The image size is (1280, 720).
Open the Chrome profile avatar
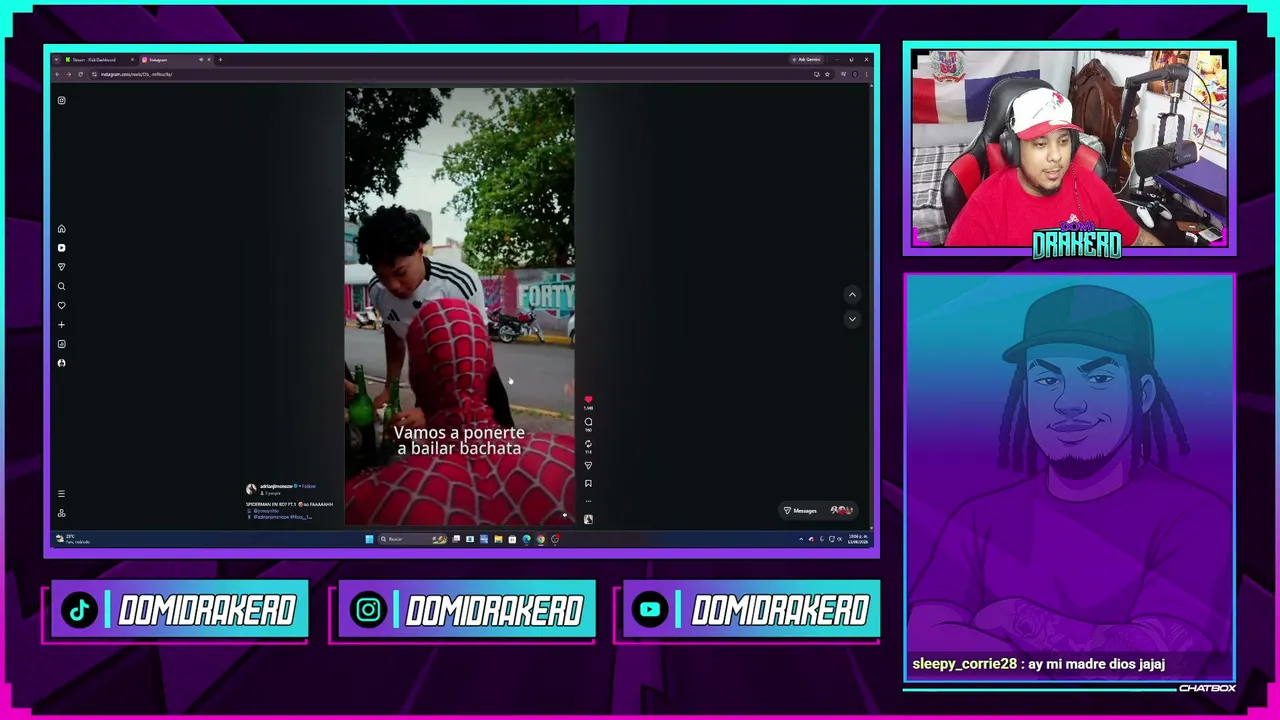click(855, 74)
